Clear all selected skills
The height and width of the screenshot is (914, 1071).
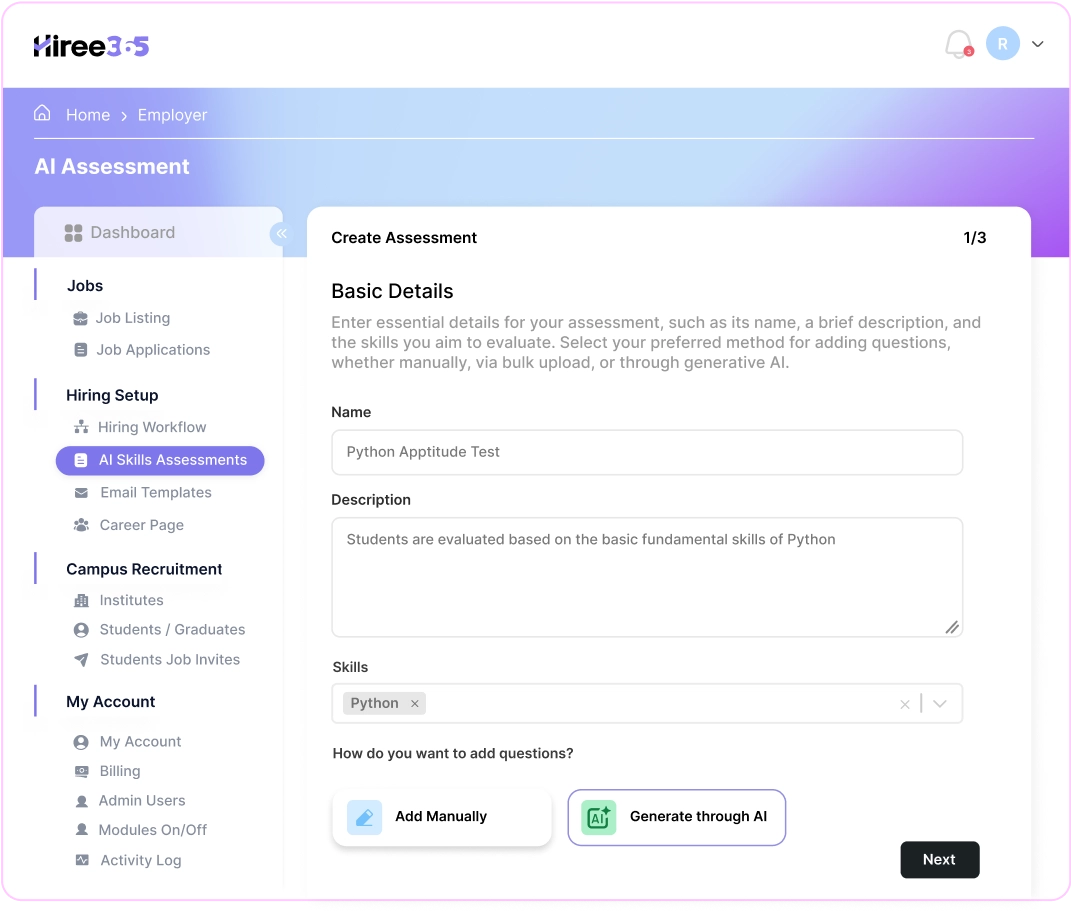pyautogui.click(x=904, y=704)
